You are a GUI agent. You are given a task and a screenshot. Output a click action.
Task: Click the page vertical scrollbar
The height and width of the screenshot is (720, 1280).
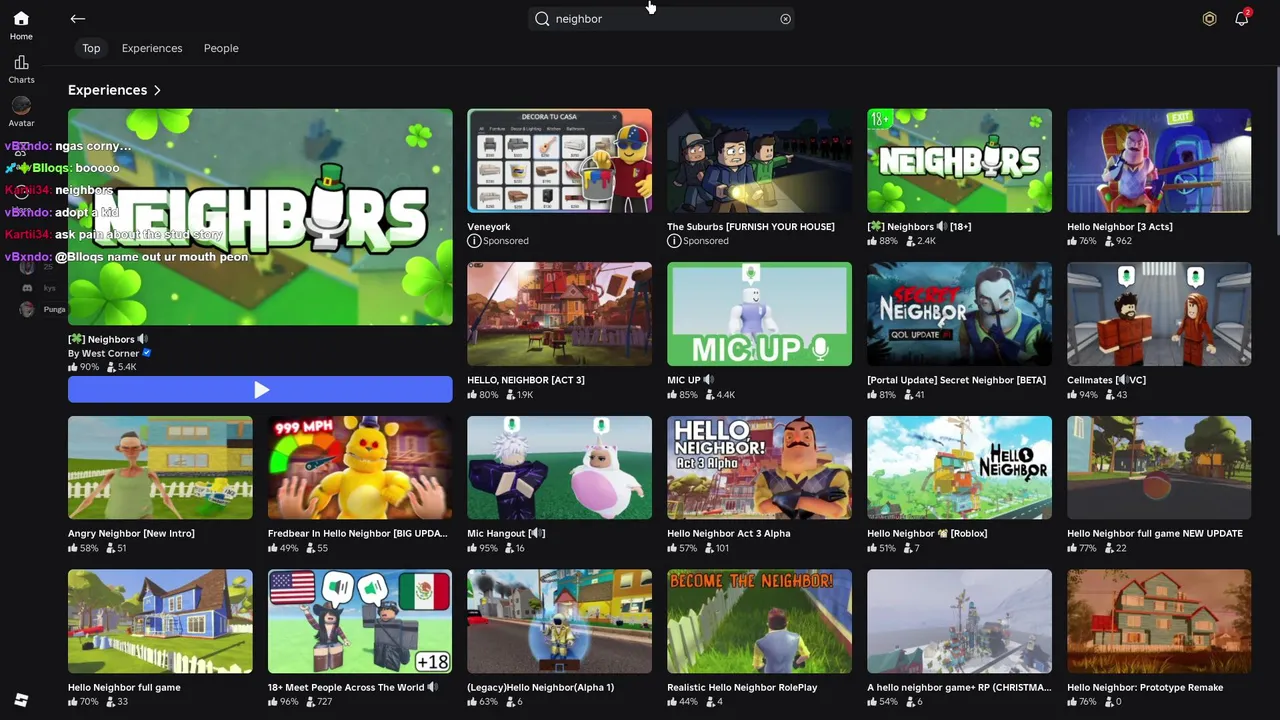click(1276, 150)
